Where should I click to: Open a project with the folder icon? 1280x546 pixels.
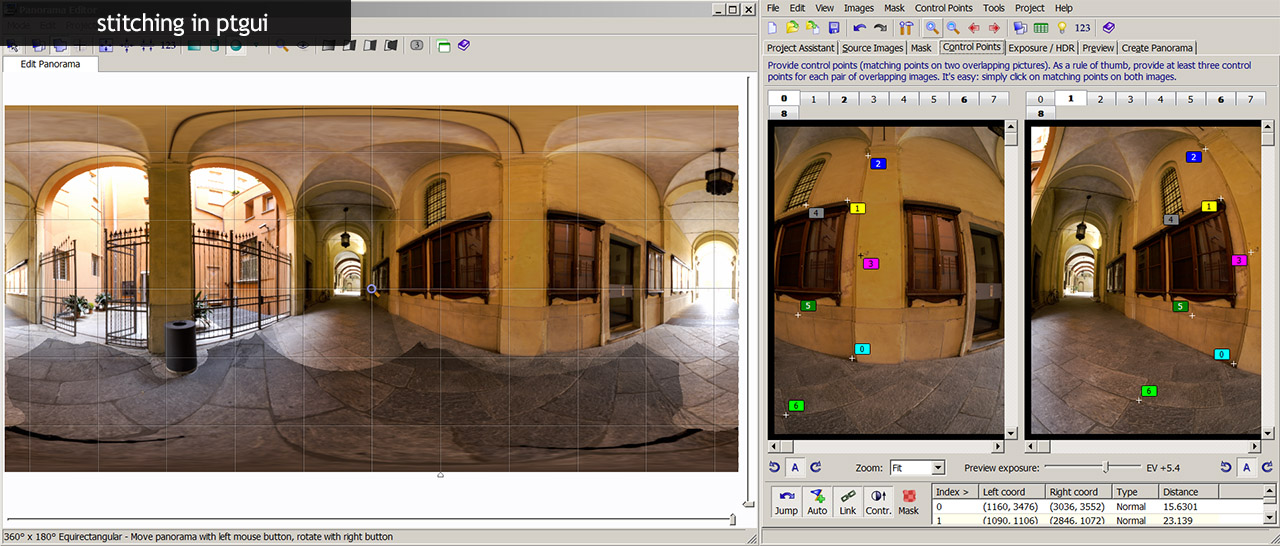tap(792, 28)
